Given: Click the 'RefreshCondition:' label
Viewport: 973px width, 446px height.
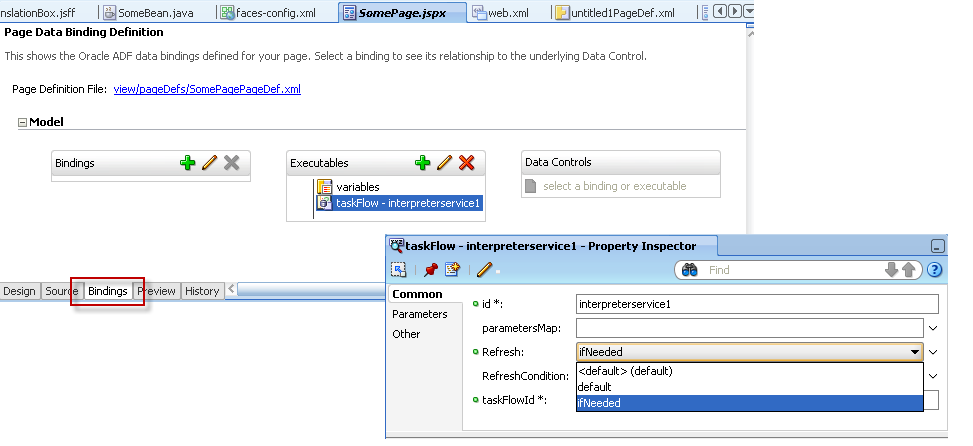Looking at the screenshot, I should [525, 376].
